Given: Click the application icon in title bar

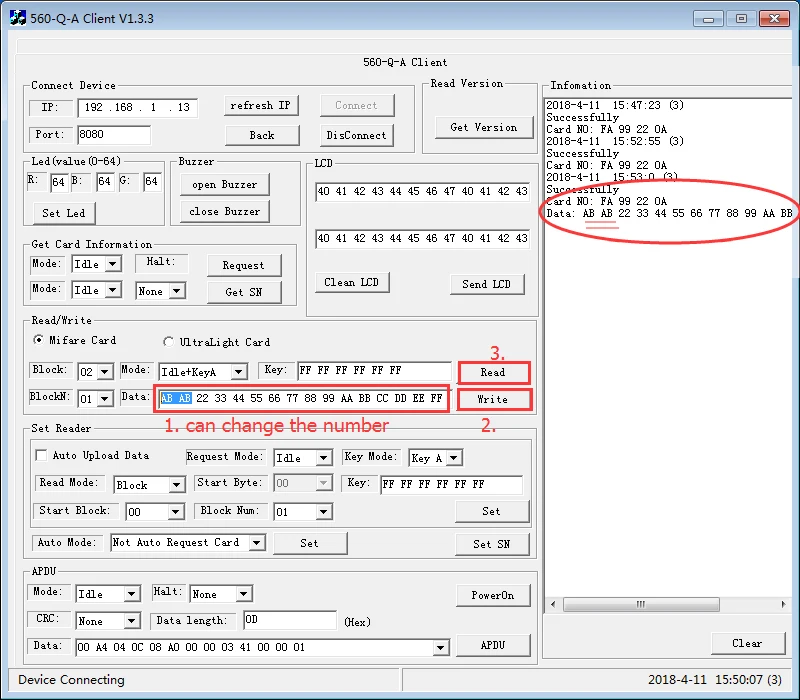Looking at the screenshot, I should click(18, 18).
